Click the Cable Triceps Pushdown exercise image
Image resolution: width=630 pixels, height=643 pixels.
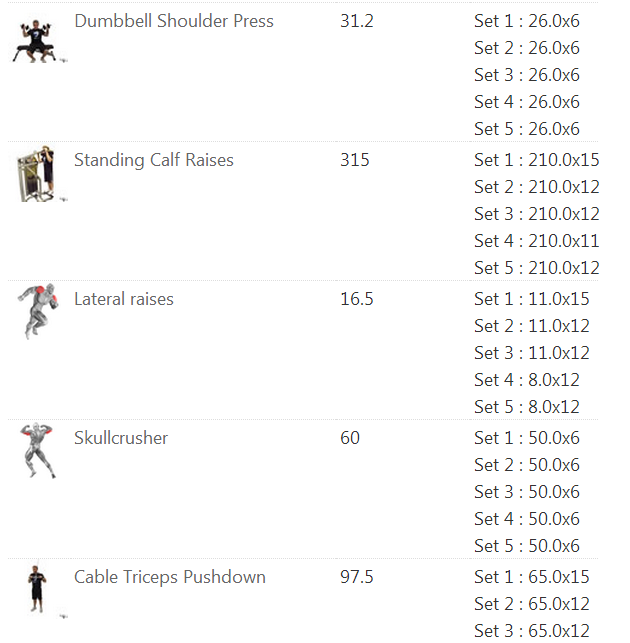(x=37, y=588)
